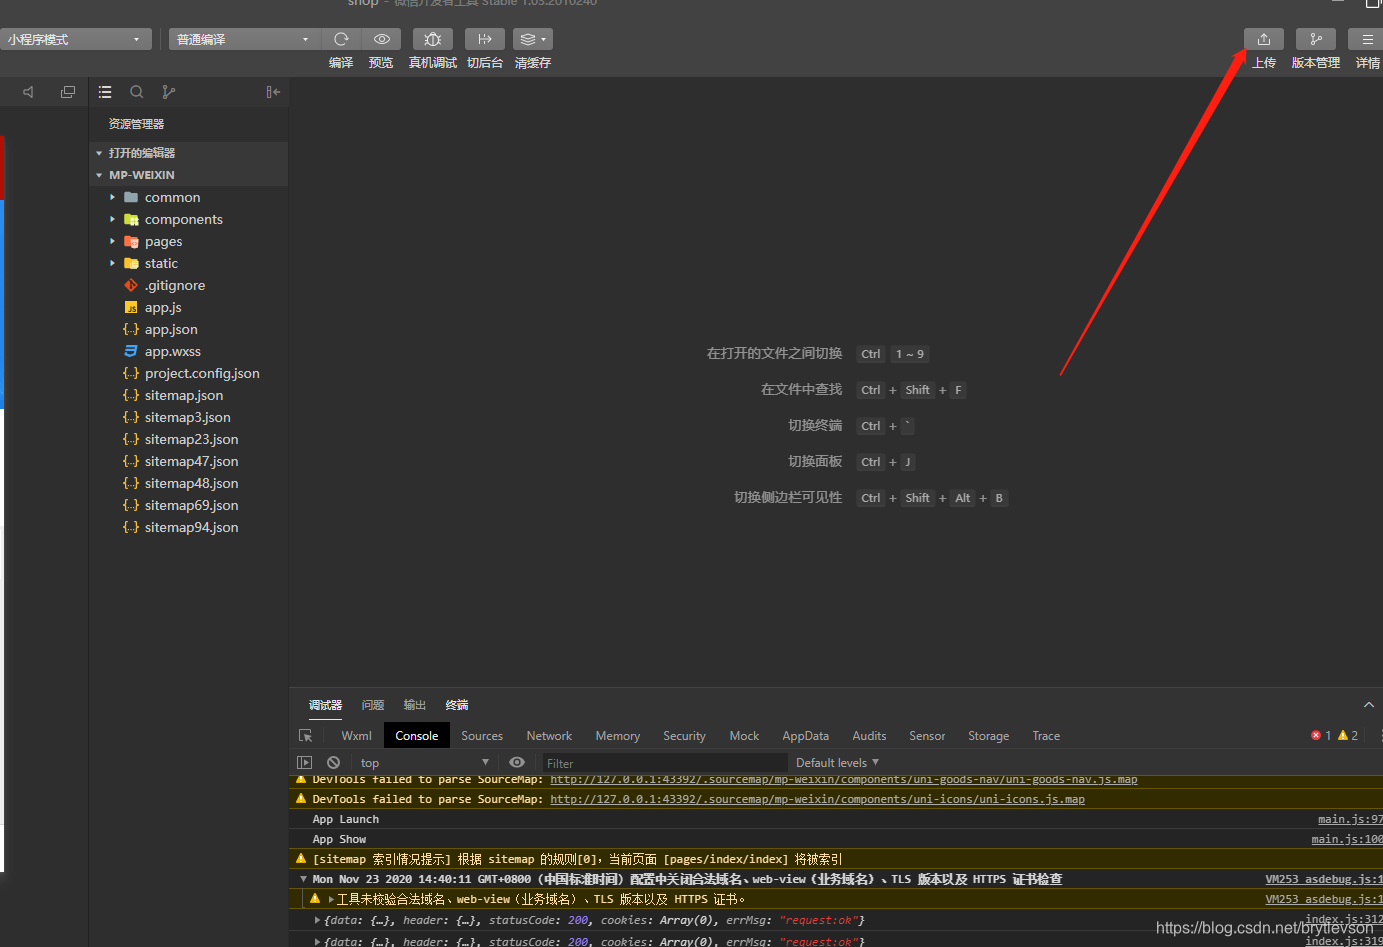Click the red error count badge
This screenshot has height=947, width=1383.
[x=1321, y=736]
